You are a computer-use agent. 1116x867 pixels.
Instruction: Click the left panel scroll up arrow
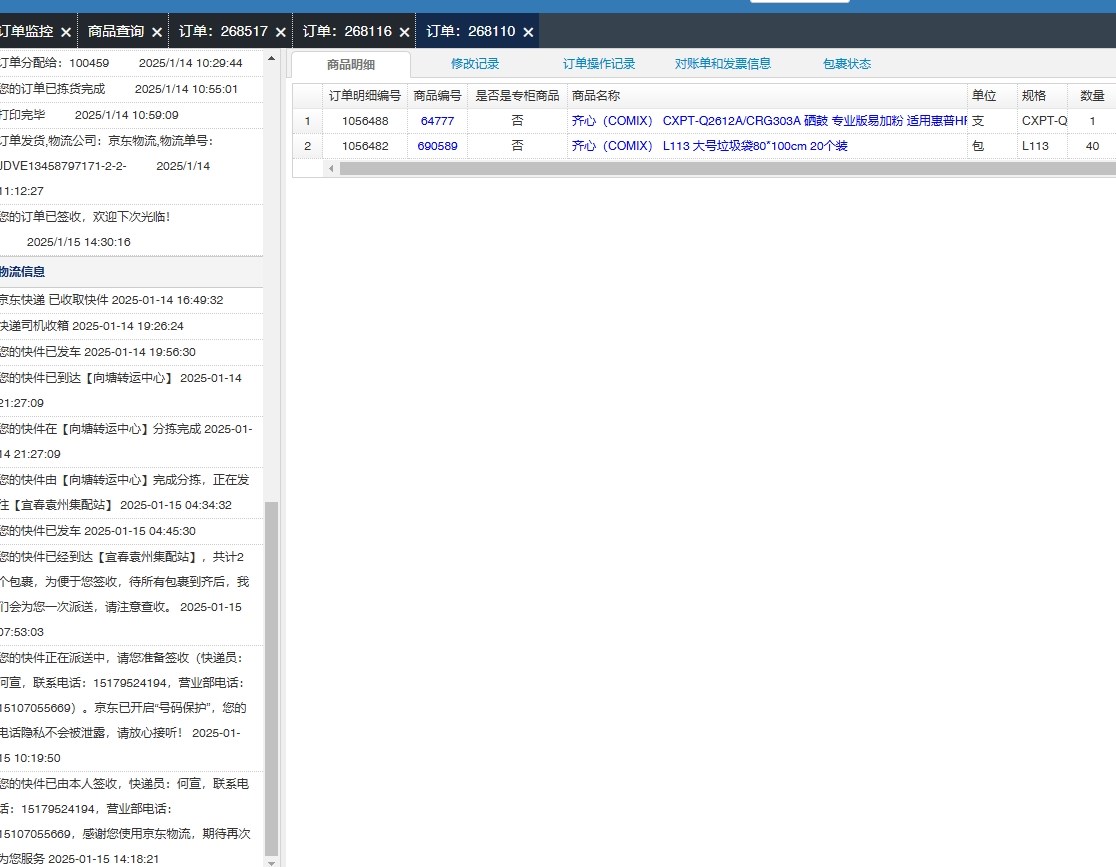[x=271, y=58]
